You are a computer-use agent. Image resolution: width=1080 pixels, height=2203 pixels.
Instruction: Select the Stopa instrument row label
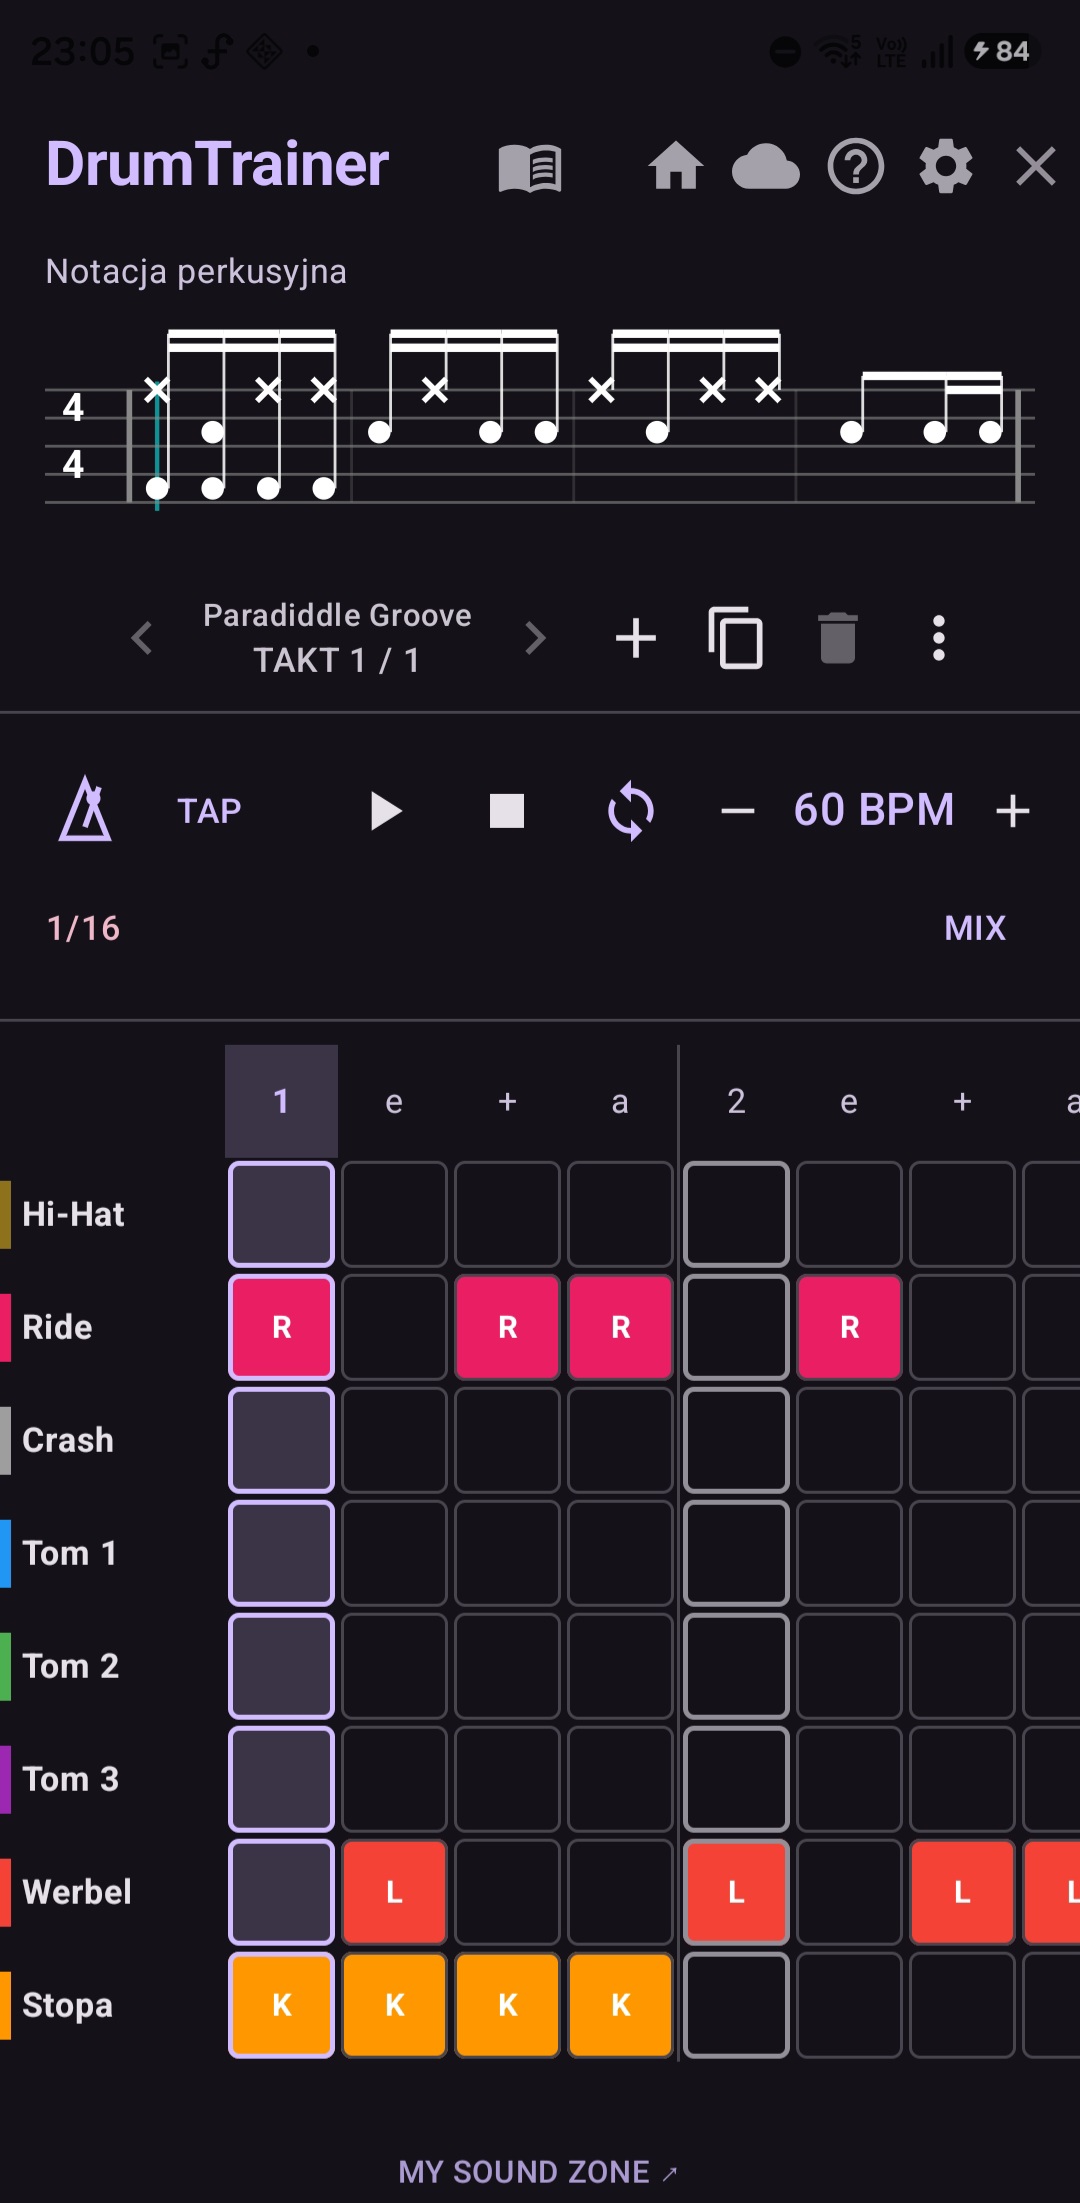67,2005
